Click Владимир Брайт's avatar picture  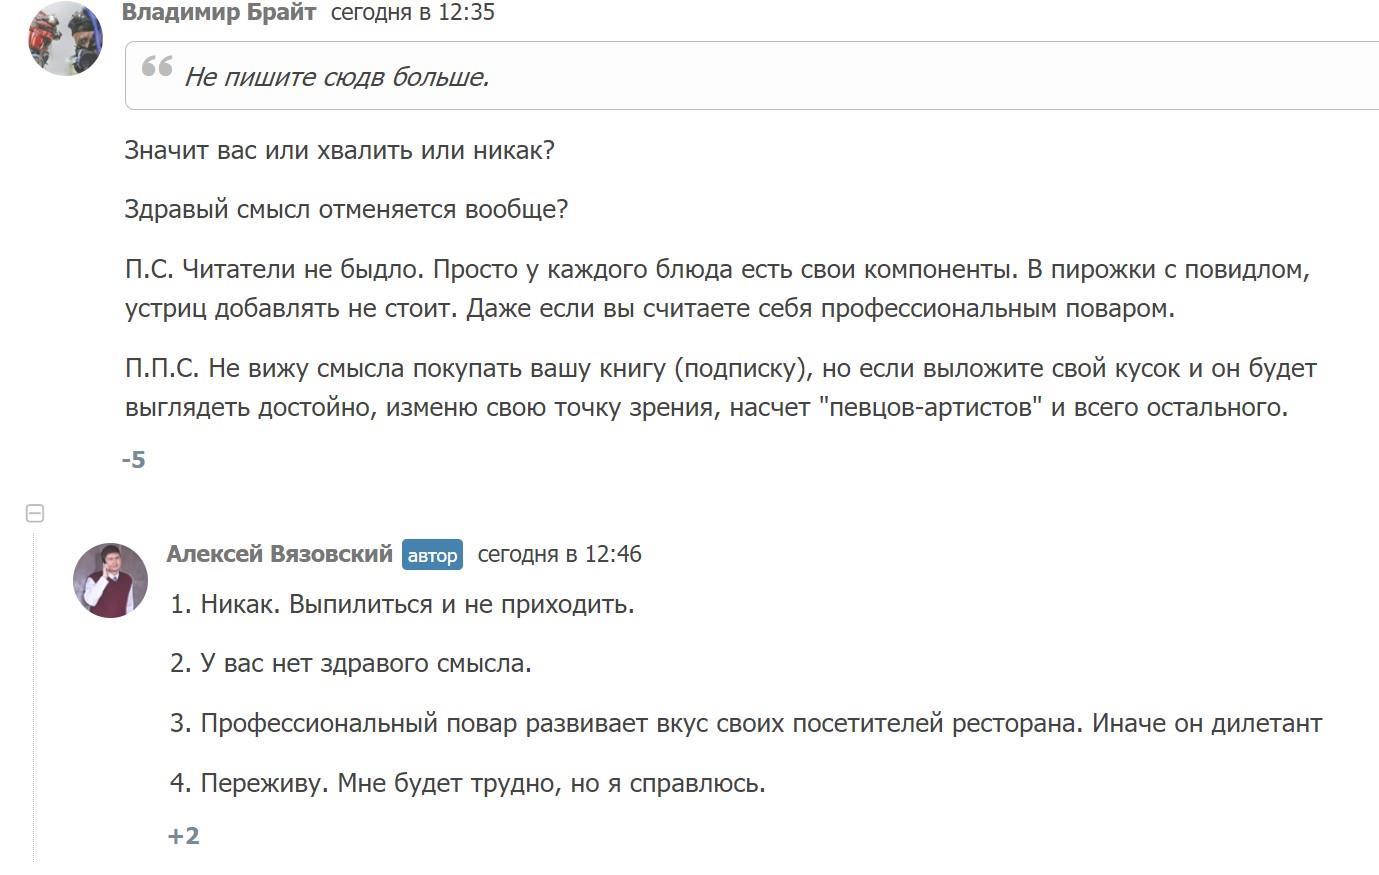(66, 38)
